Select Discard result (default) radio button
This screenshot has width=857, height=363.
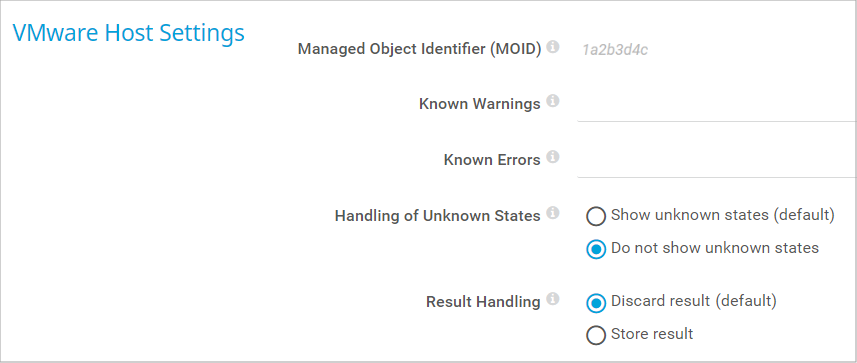[x=596, y=303]
